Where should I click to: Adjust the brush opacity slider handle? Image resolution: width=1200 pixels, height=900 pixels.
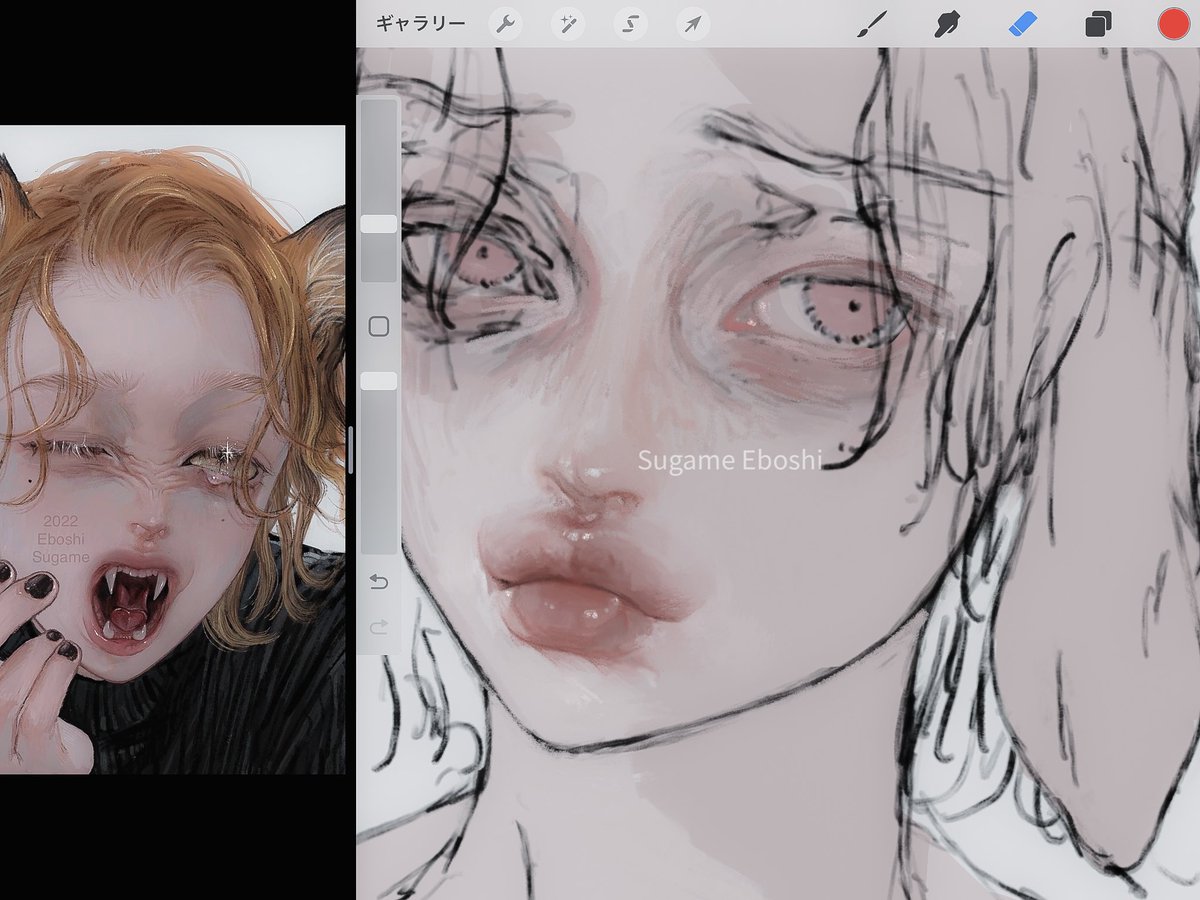pyautogui.click(x=379, y=381)
